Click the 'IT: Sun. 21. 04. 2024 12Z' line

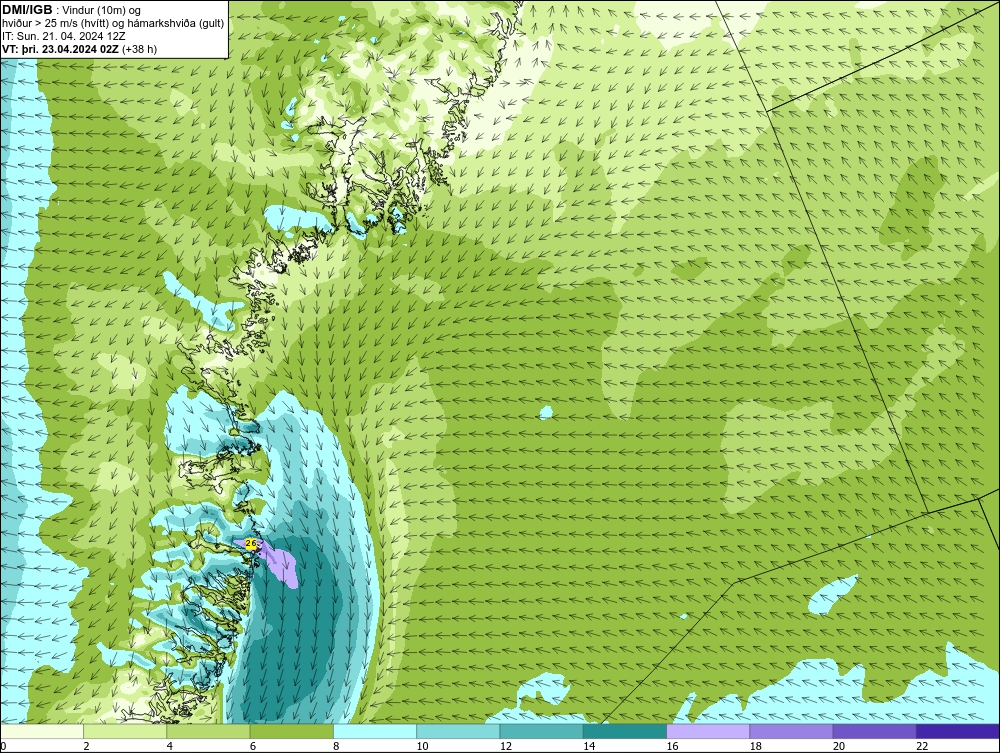[x=64, y=36]
